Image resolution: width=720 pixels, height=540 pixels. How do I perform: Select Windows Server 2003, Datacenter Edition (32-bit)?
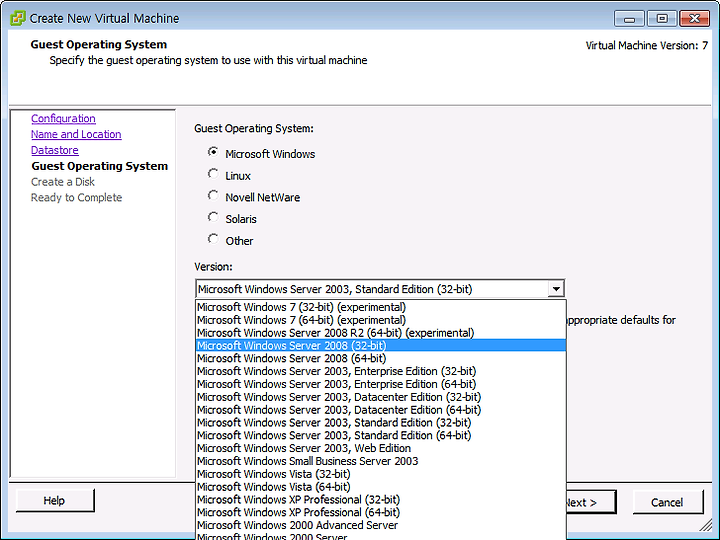(380, 397)
